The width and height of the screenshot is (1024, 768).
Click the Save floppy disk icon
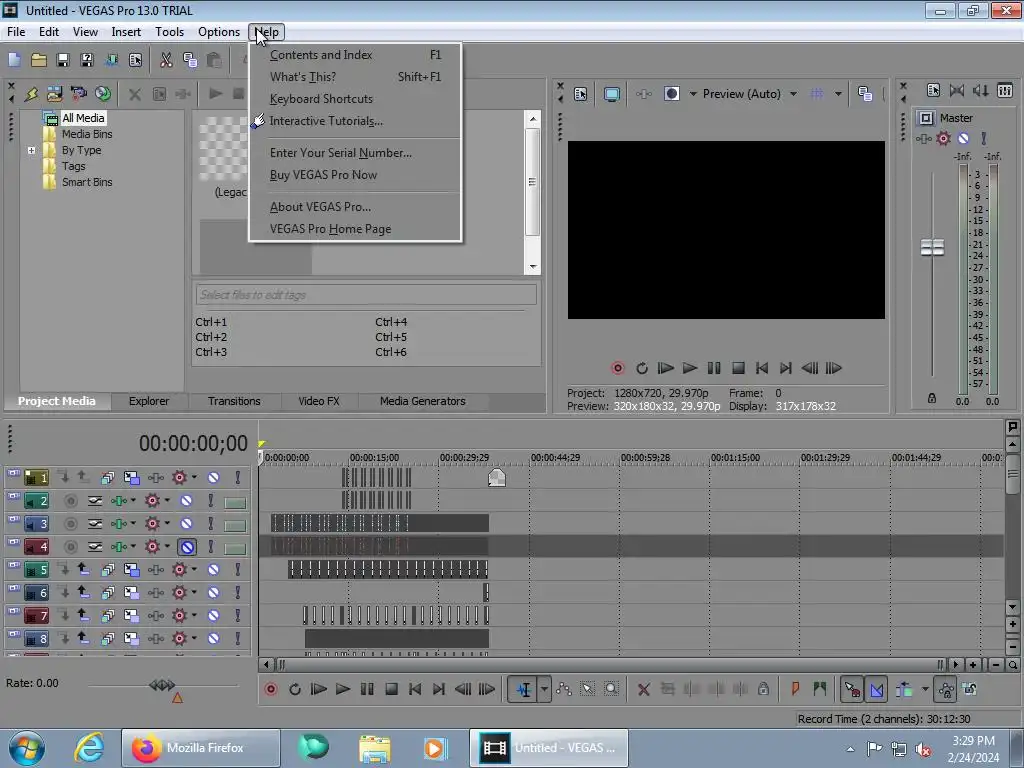[63, 60]
